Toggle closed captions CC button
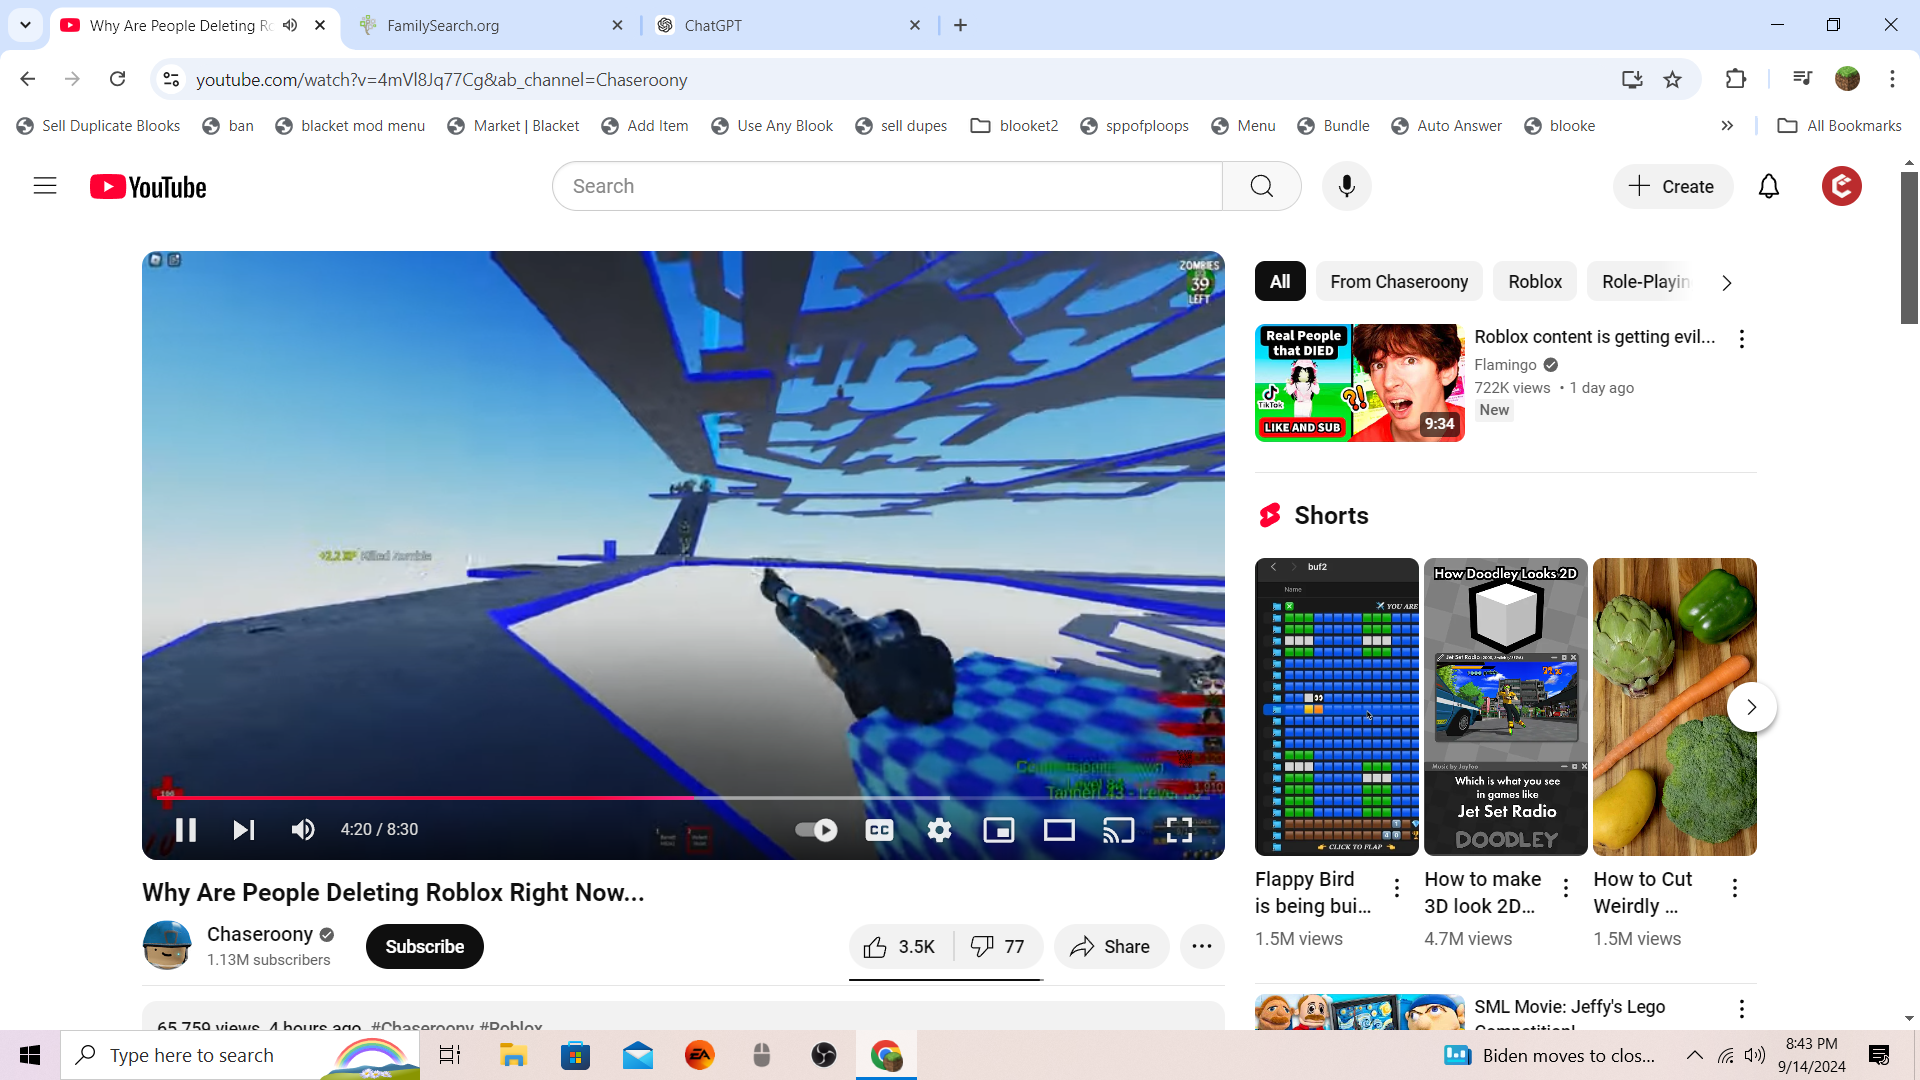Viewport: 1920px width, 1080px height. pyautogui.click(x=879, y=830)
